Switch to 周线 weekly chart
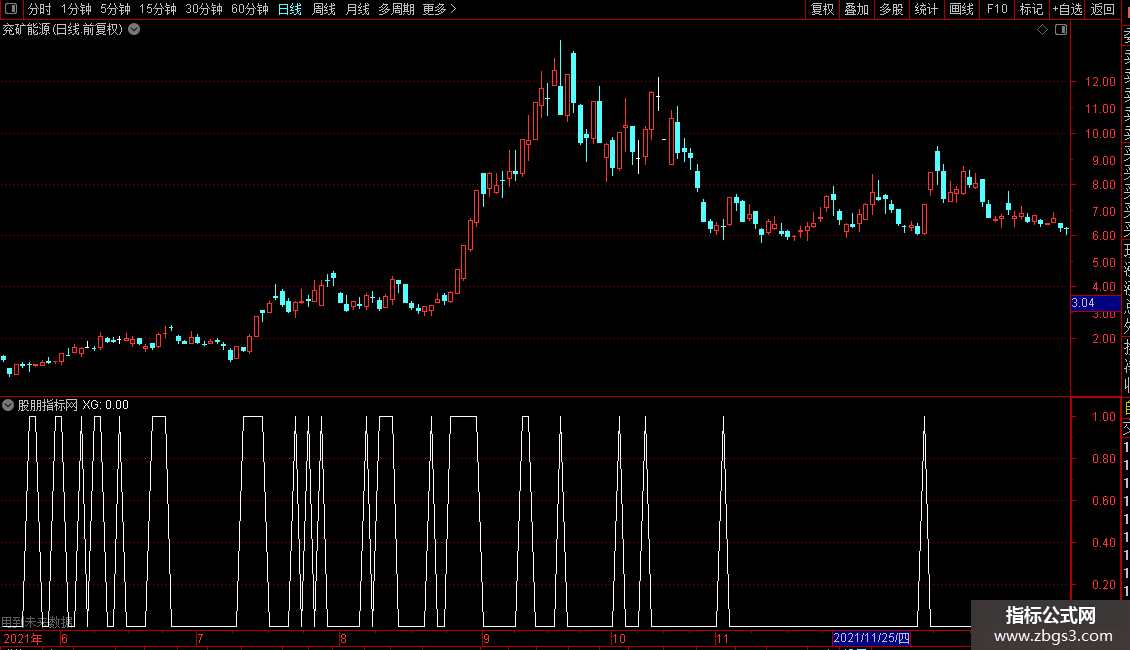The width and height of the screenshot is (1130, 650). pos(324,9)
